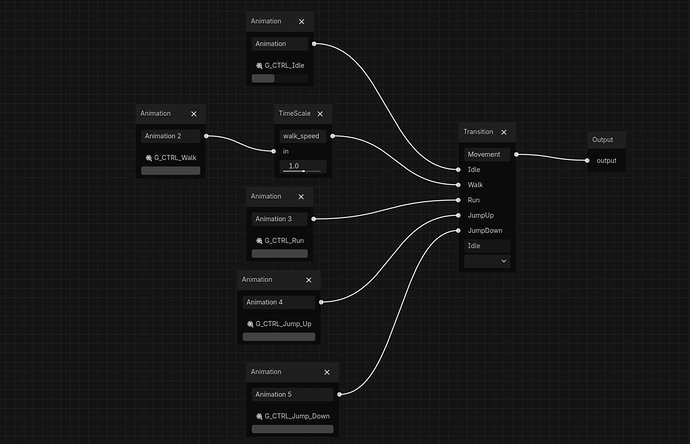
Task: Click the Idle field below JumpDown
Action: (x=487, y=246)
